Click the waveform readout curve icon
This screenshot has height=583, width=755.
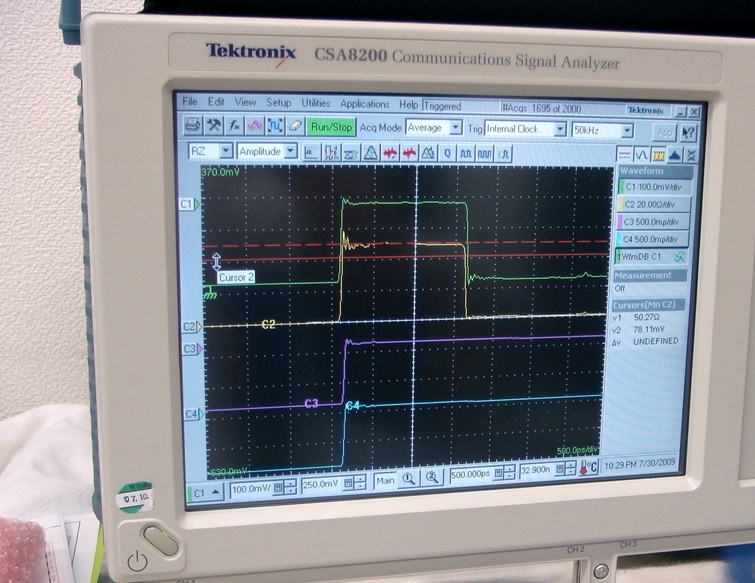pos(641,155)
